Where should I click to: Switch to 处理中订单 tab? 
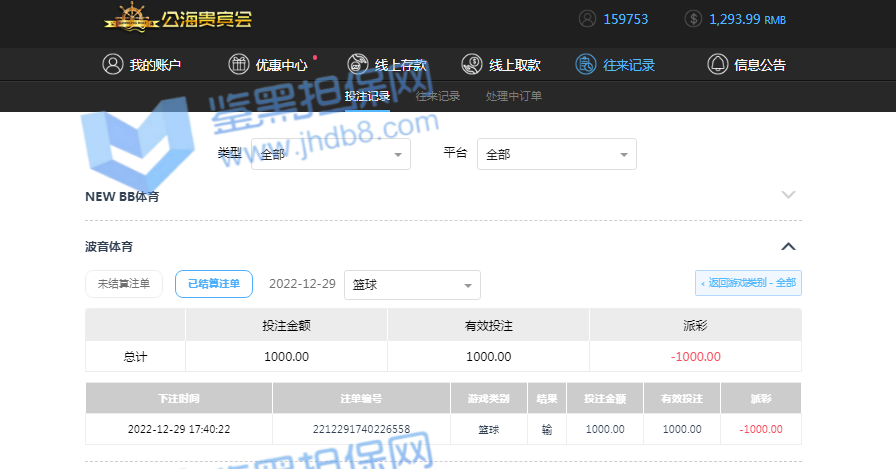(x=513, y=97)
